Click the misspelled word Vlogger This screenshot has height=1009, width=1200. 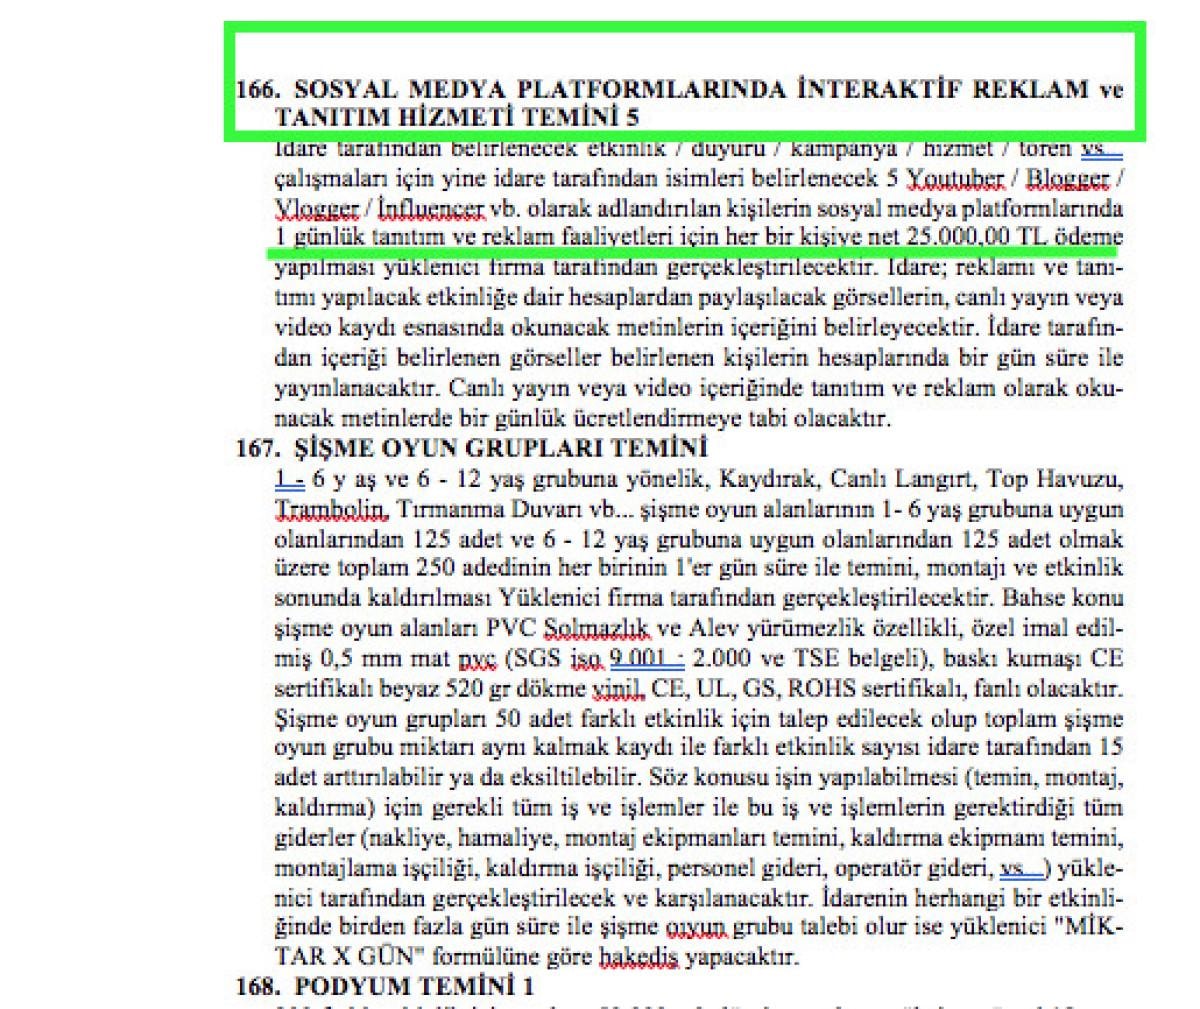(316, 209)
